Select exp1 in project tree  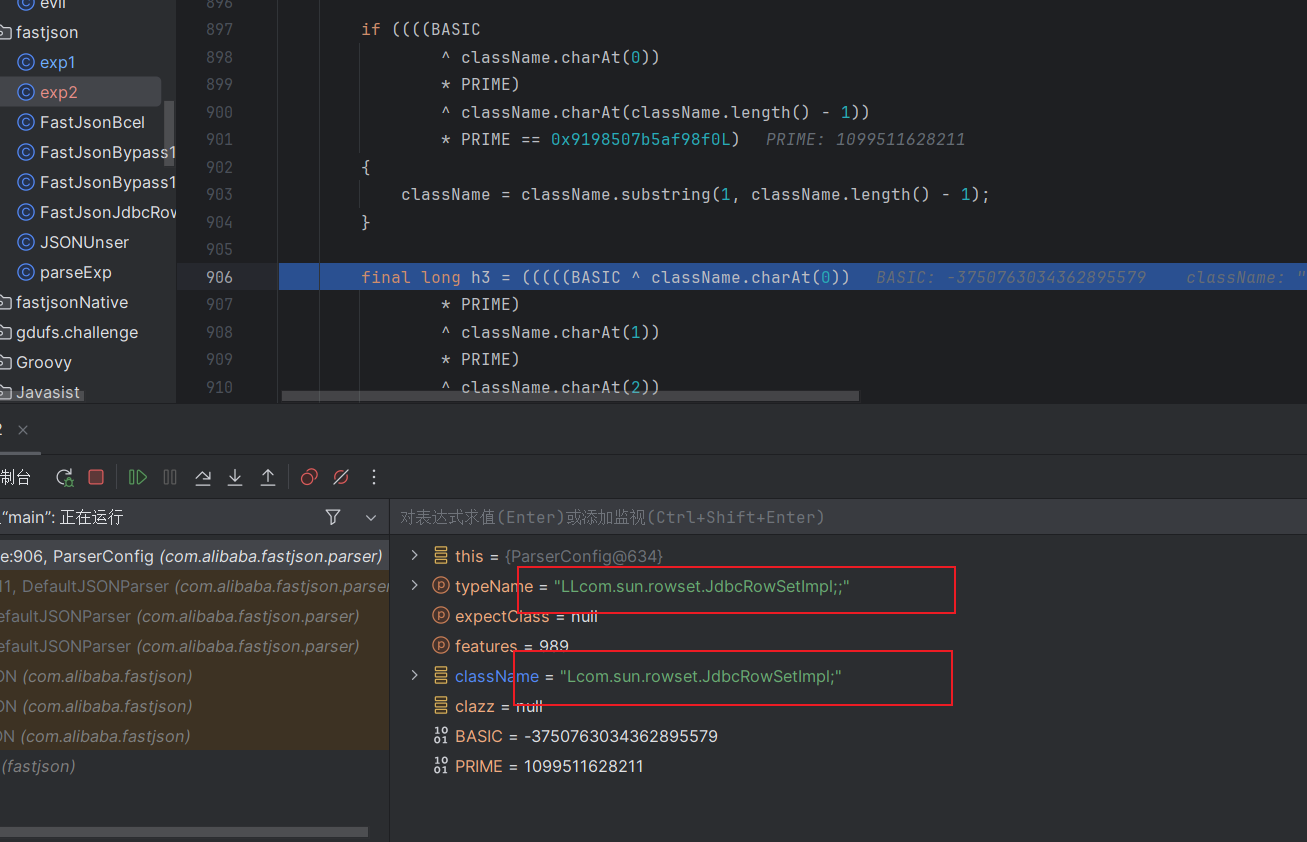click(57, 62)
